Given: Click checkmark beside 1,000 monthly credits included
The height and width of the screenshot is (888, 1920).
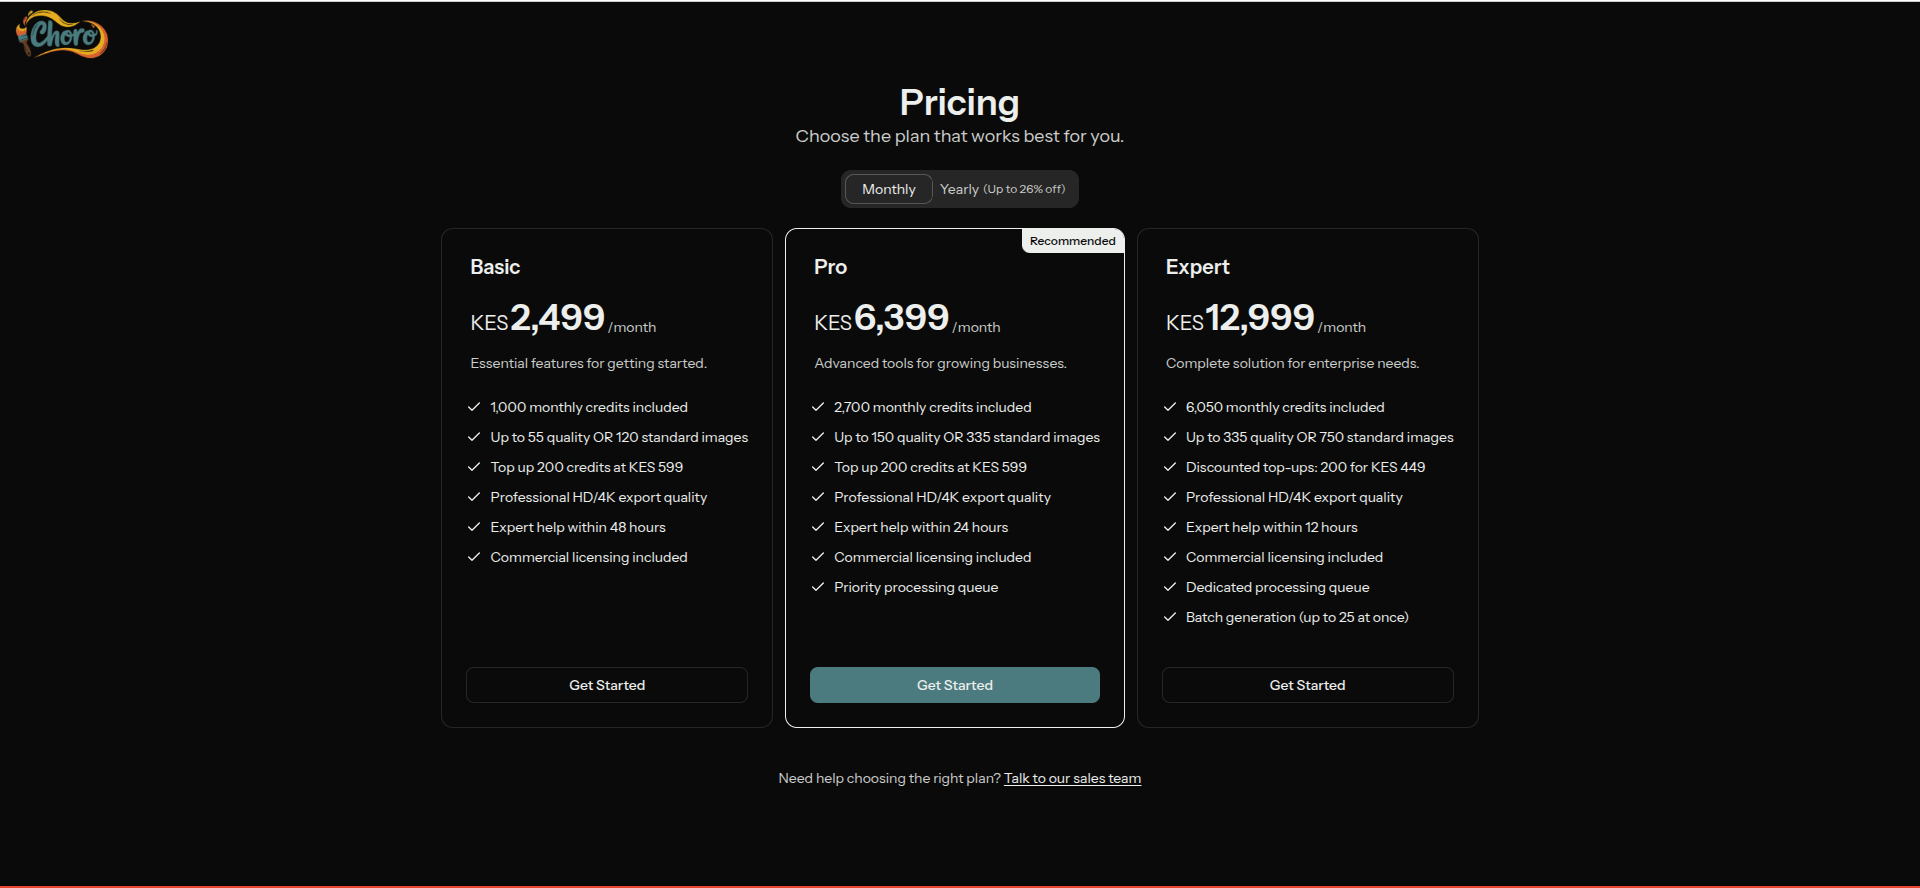Looking at the screenshot, I should pos(474,407).
